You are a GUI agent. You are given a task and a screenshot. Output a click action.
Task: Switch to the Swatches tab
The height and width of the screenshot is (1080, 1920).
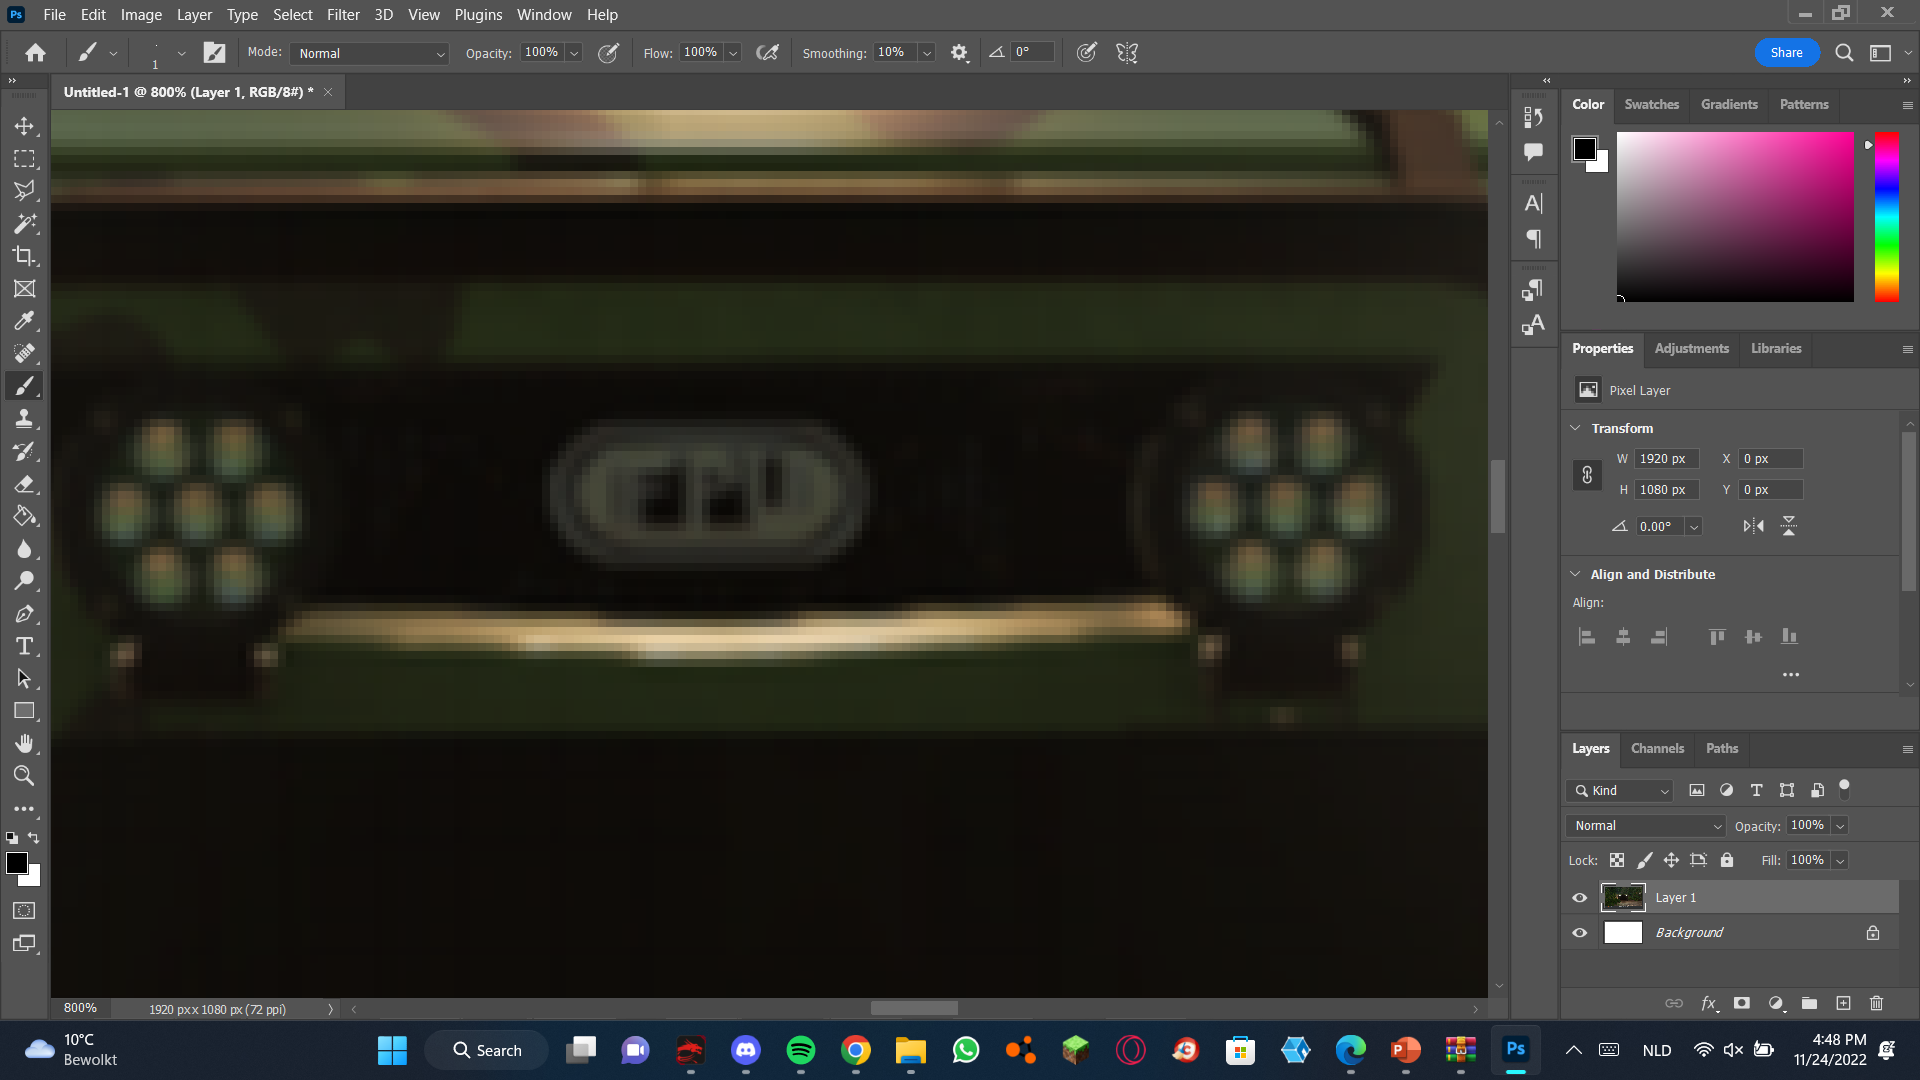tap(1651, 104)
